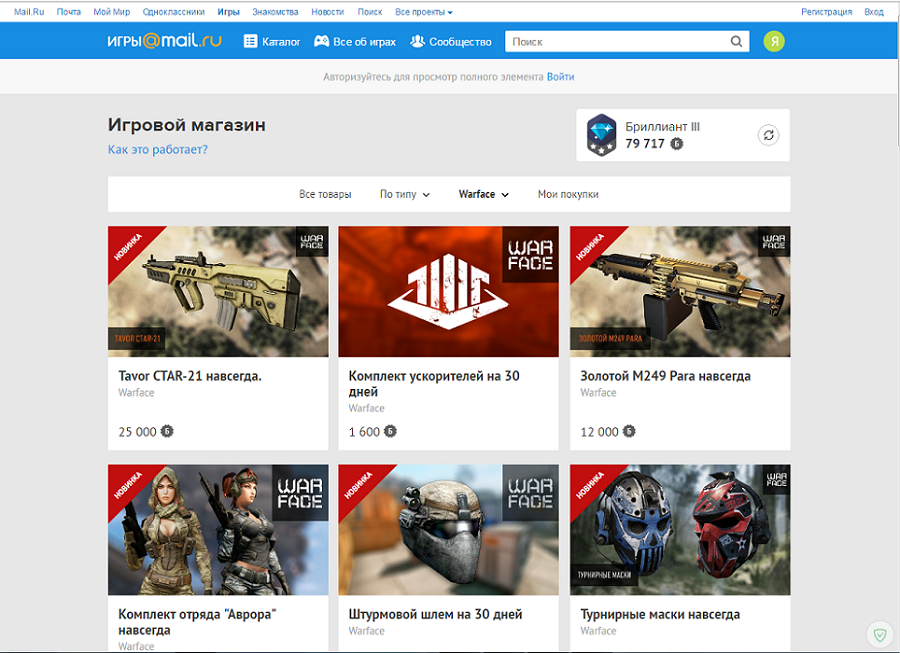Expand the По типу dropdown
The image size is (900, 653).
click(x=405, y=195)
